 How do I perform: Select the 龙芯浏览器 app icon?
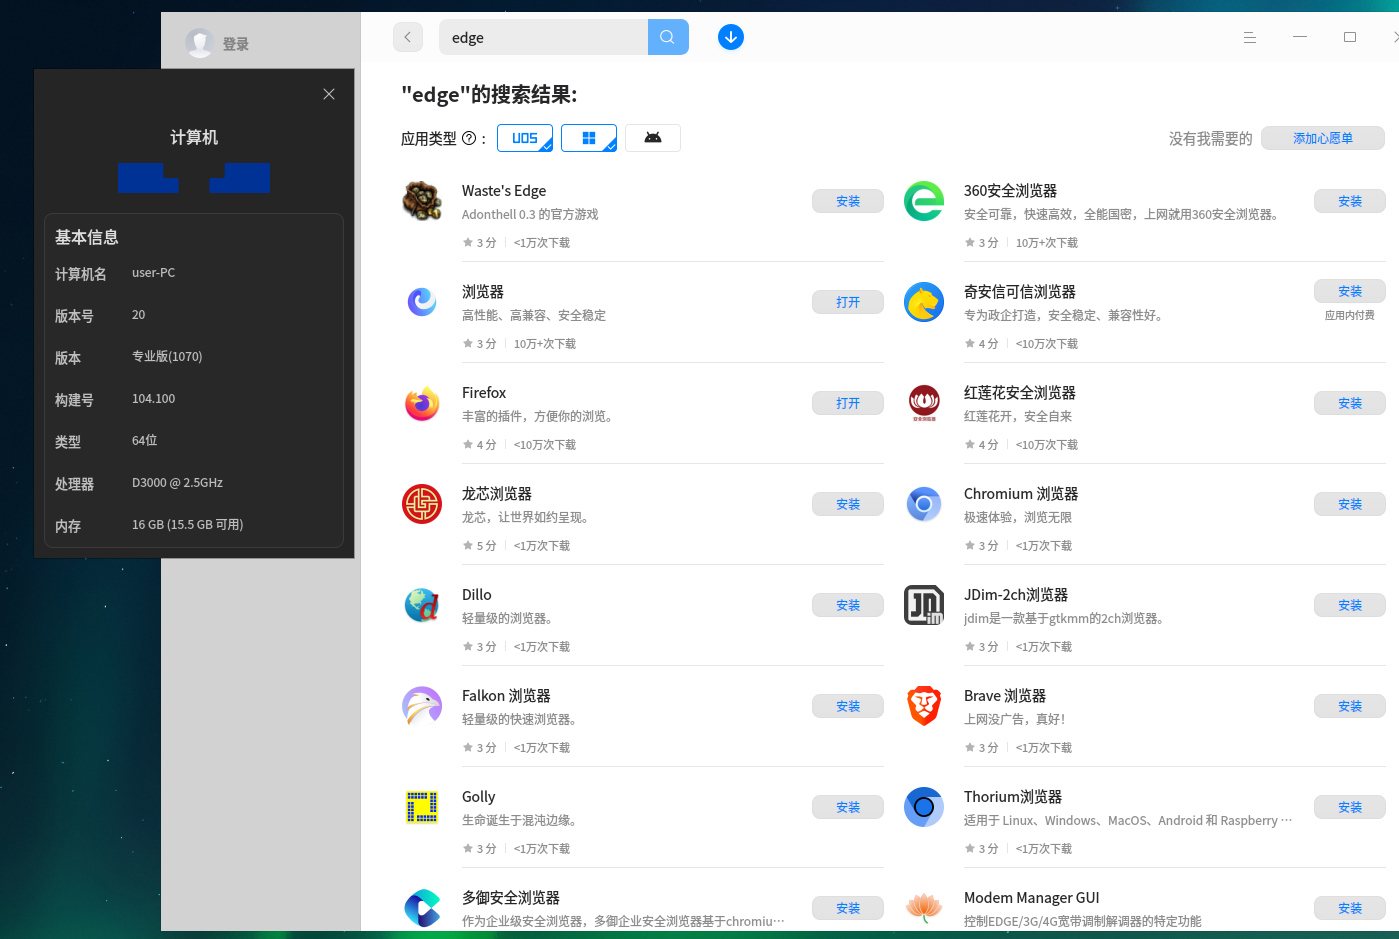[422, 504]
